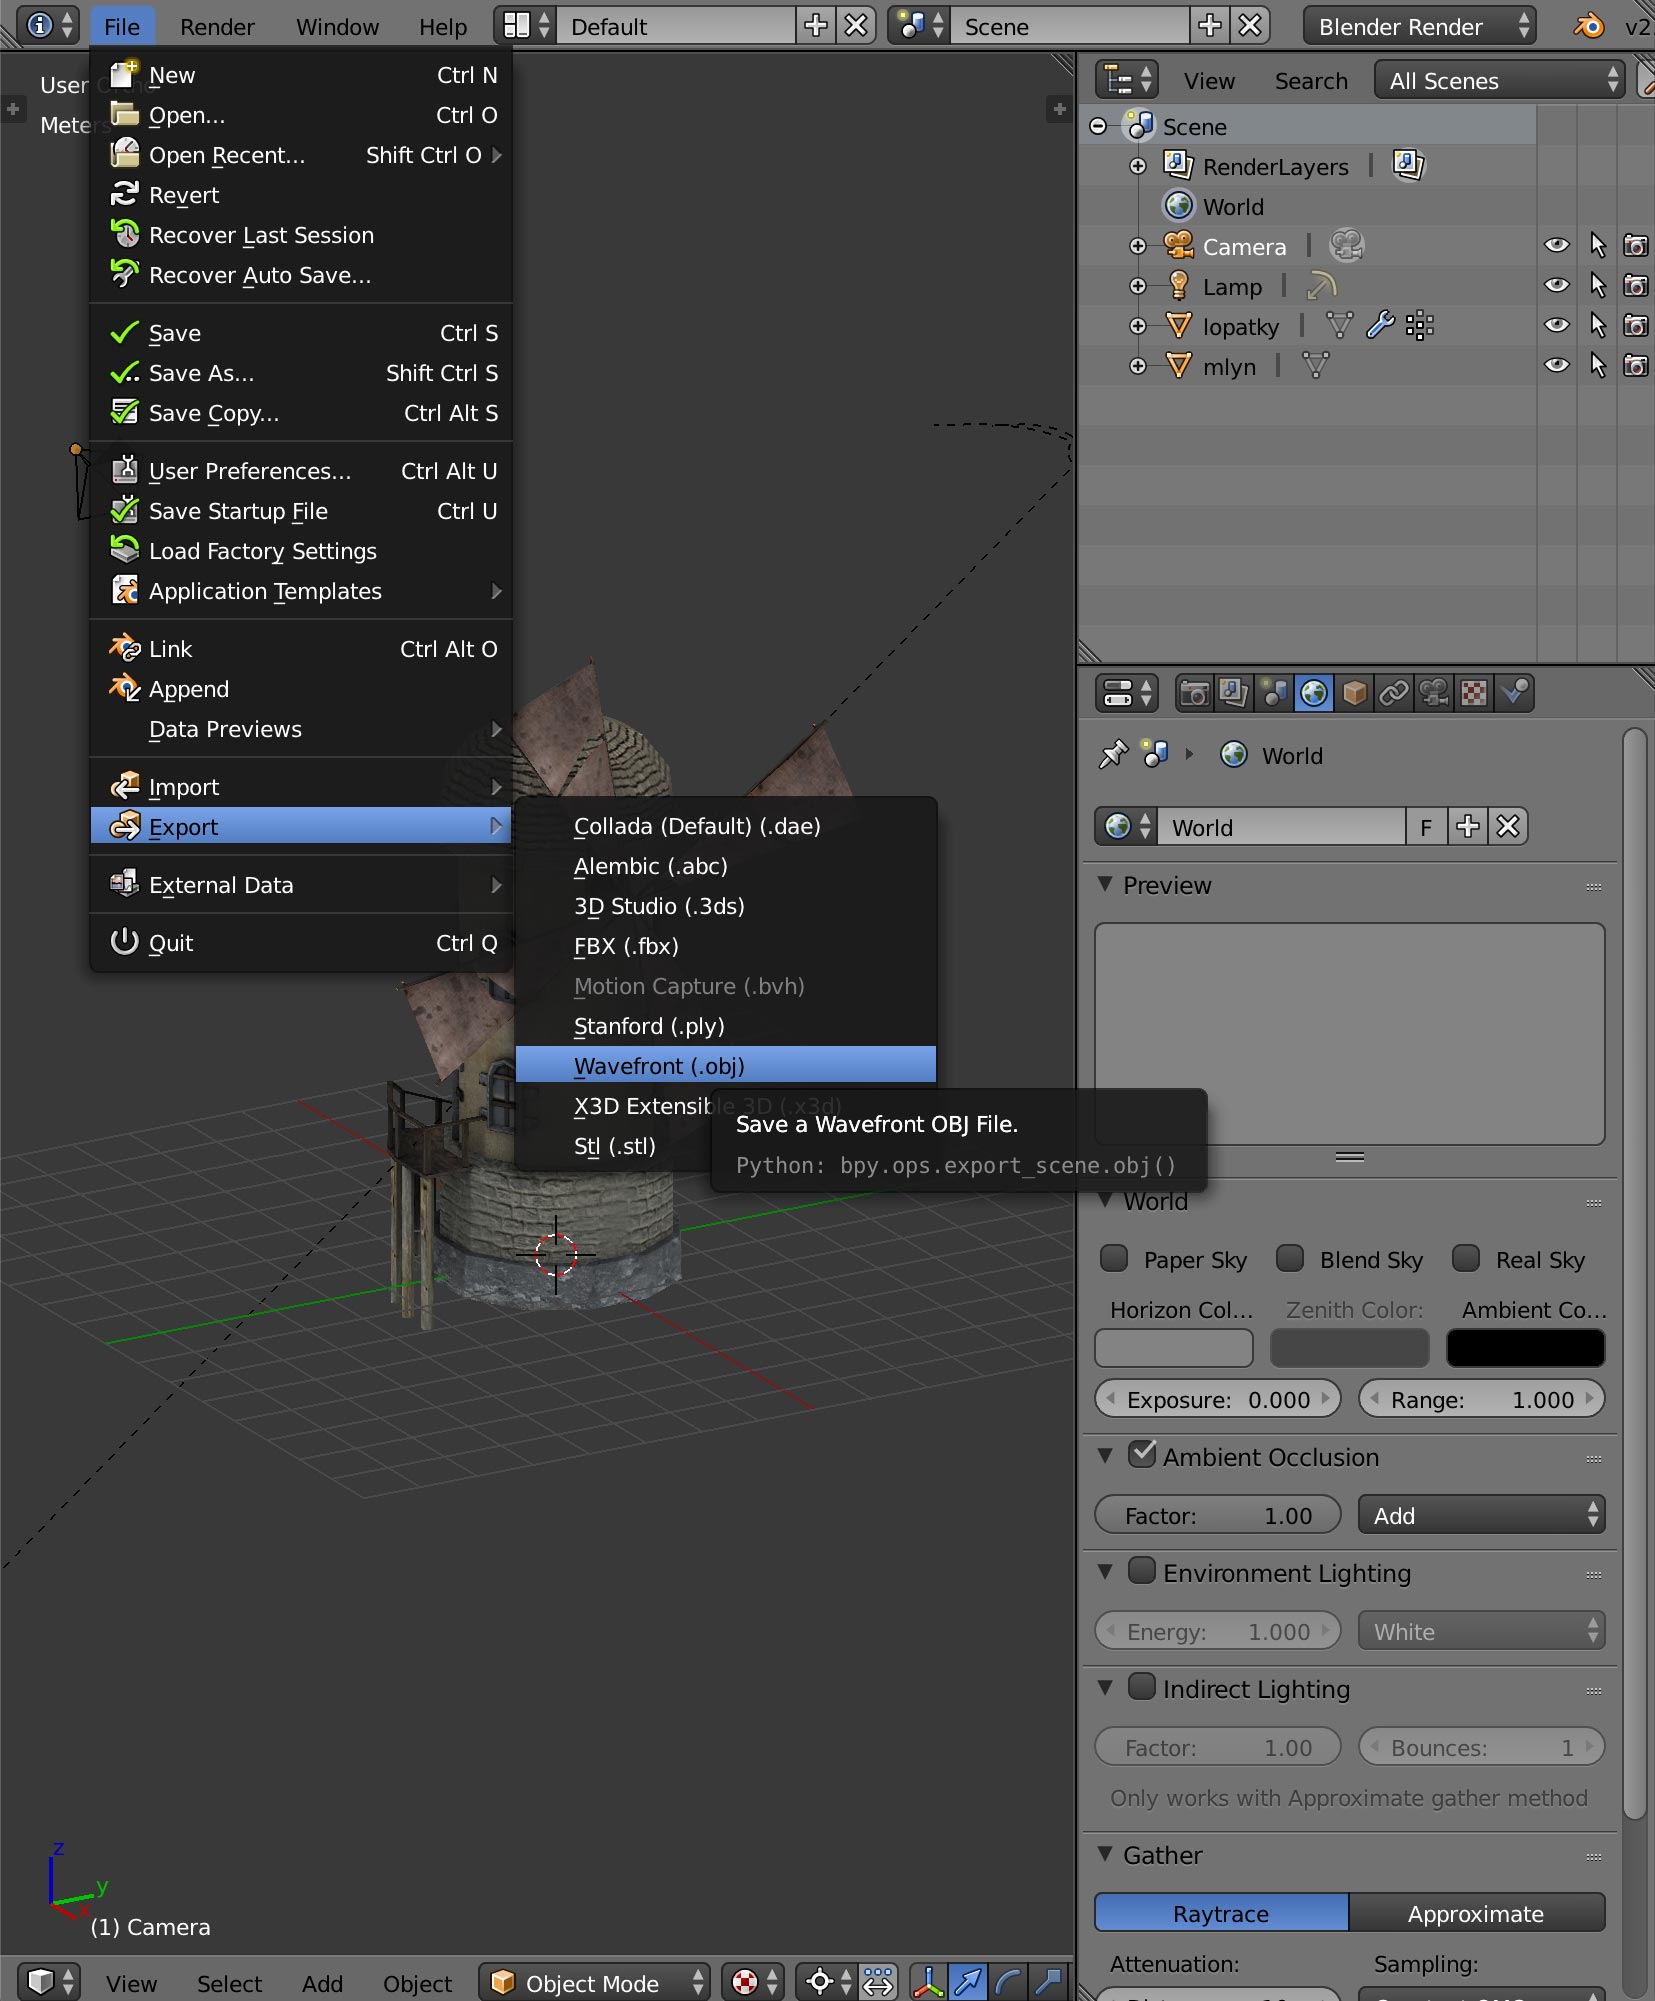Switch gather method to Approximate

point(1475,1913)
